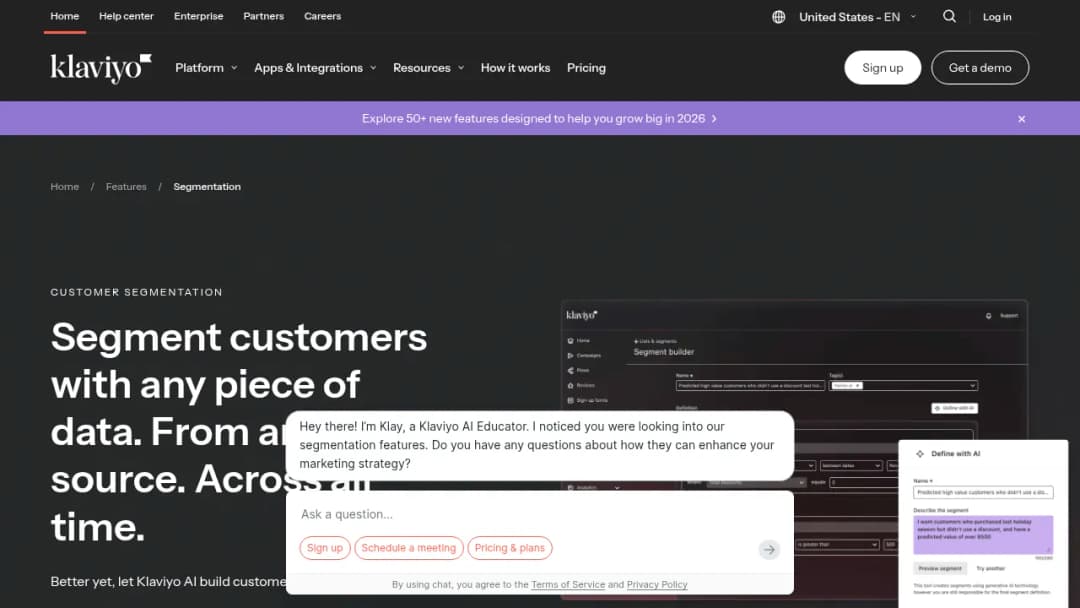
Task: Send the chat question arrow button
Action: pyautogui.click(x=769, y=549)
